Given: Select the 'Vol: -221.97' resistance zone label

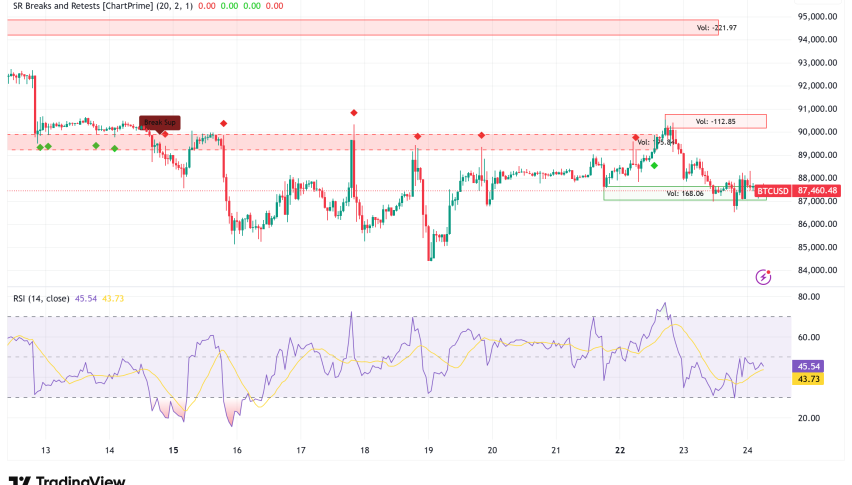Looking at the screenshot, I should point(716,27).
